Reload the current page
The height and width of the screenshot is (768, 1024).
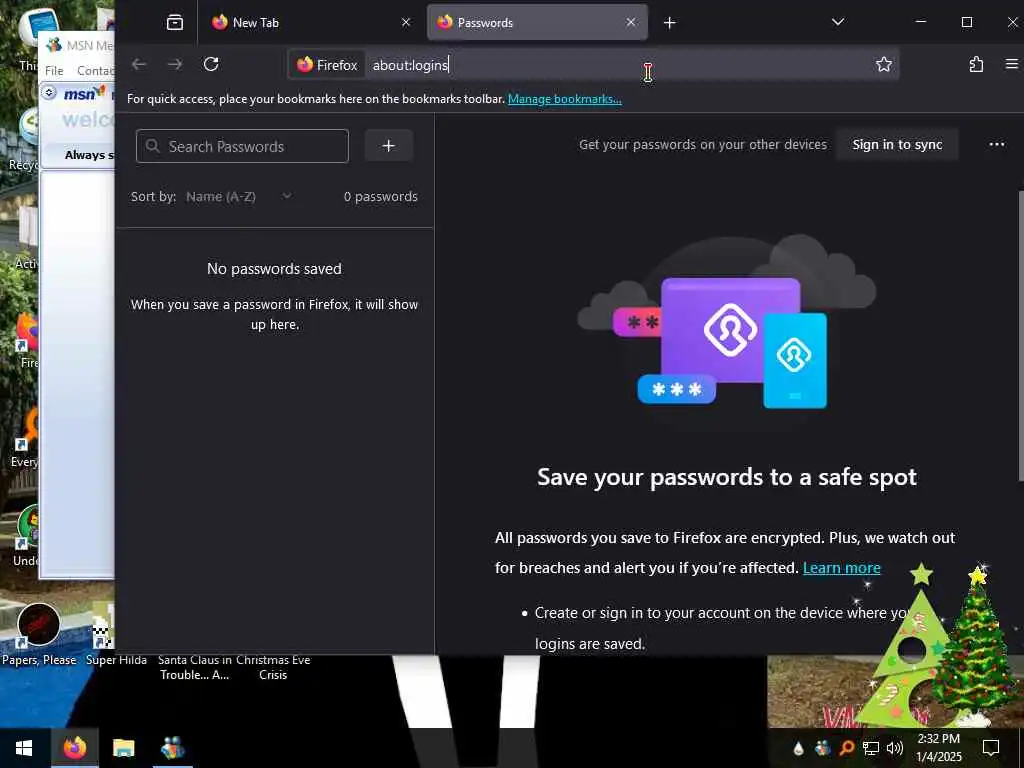211,64
